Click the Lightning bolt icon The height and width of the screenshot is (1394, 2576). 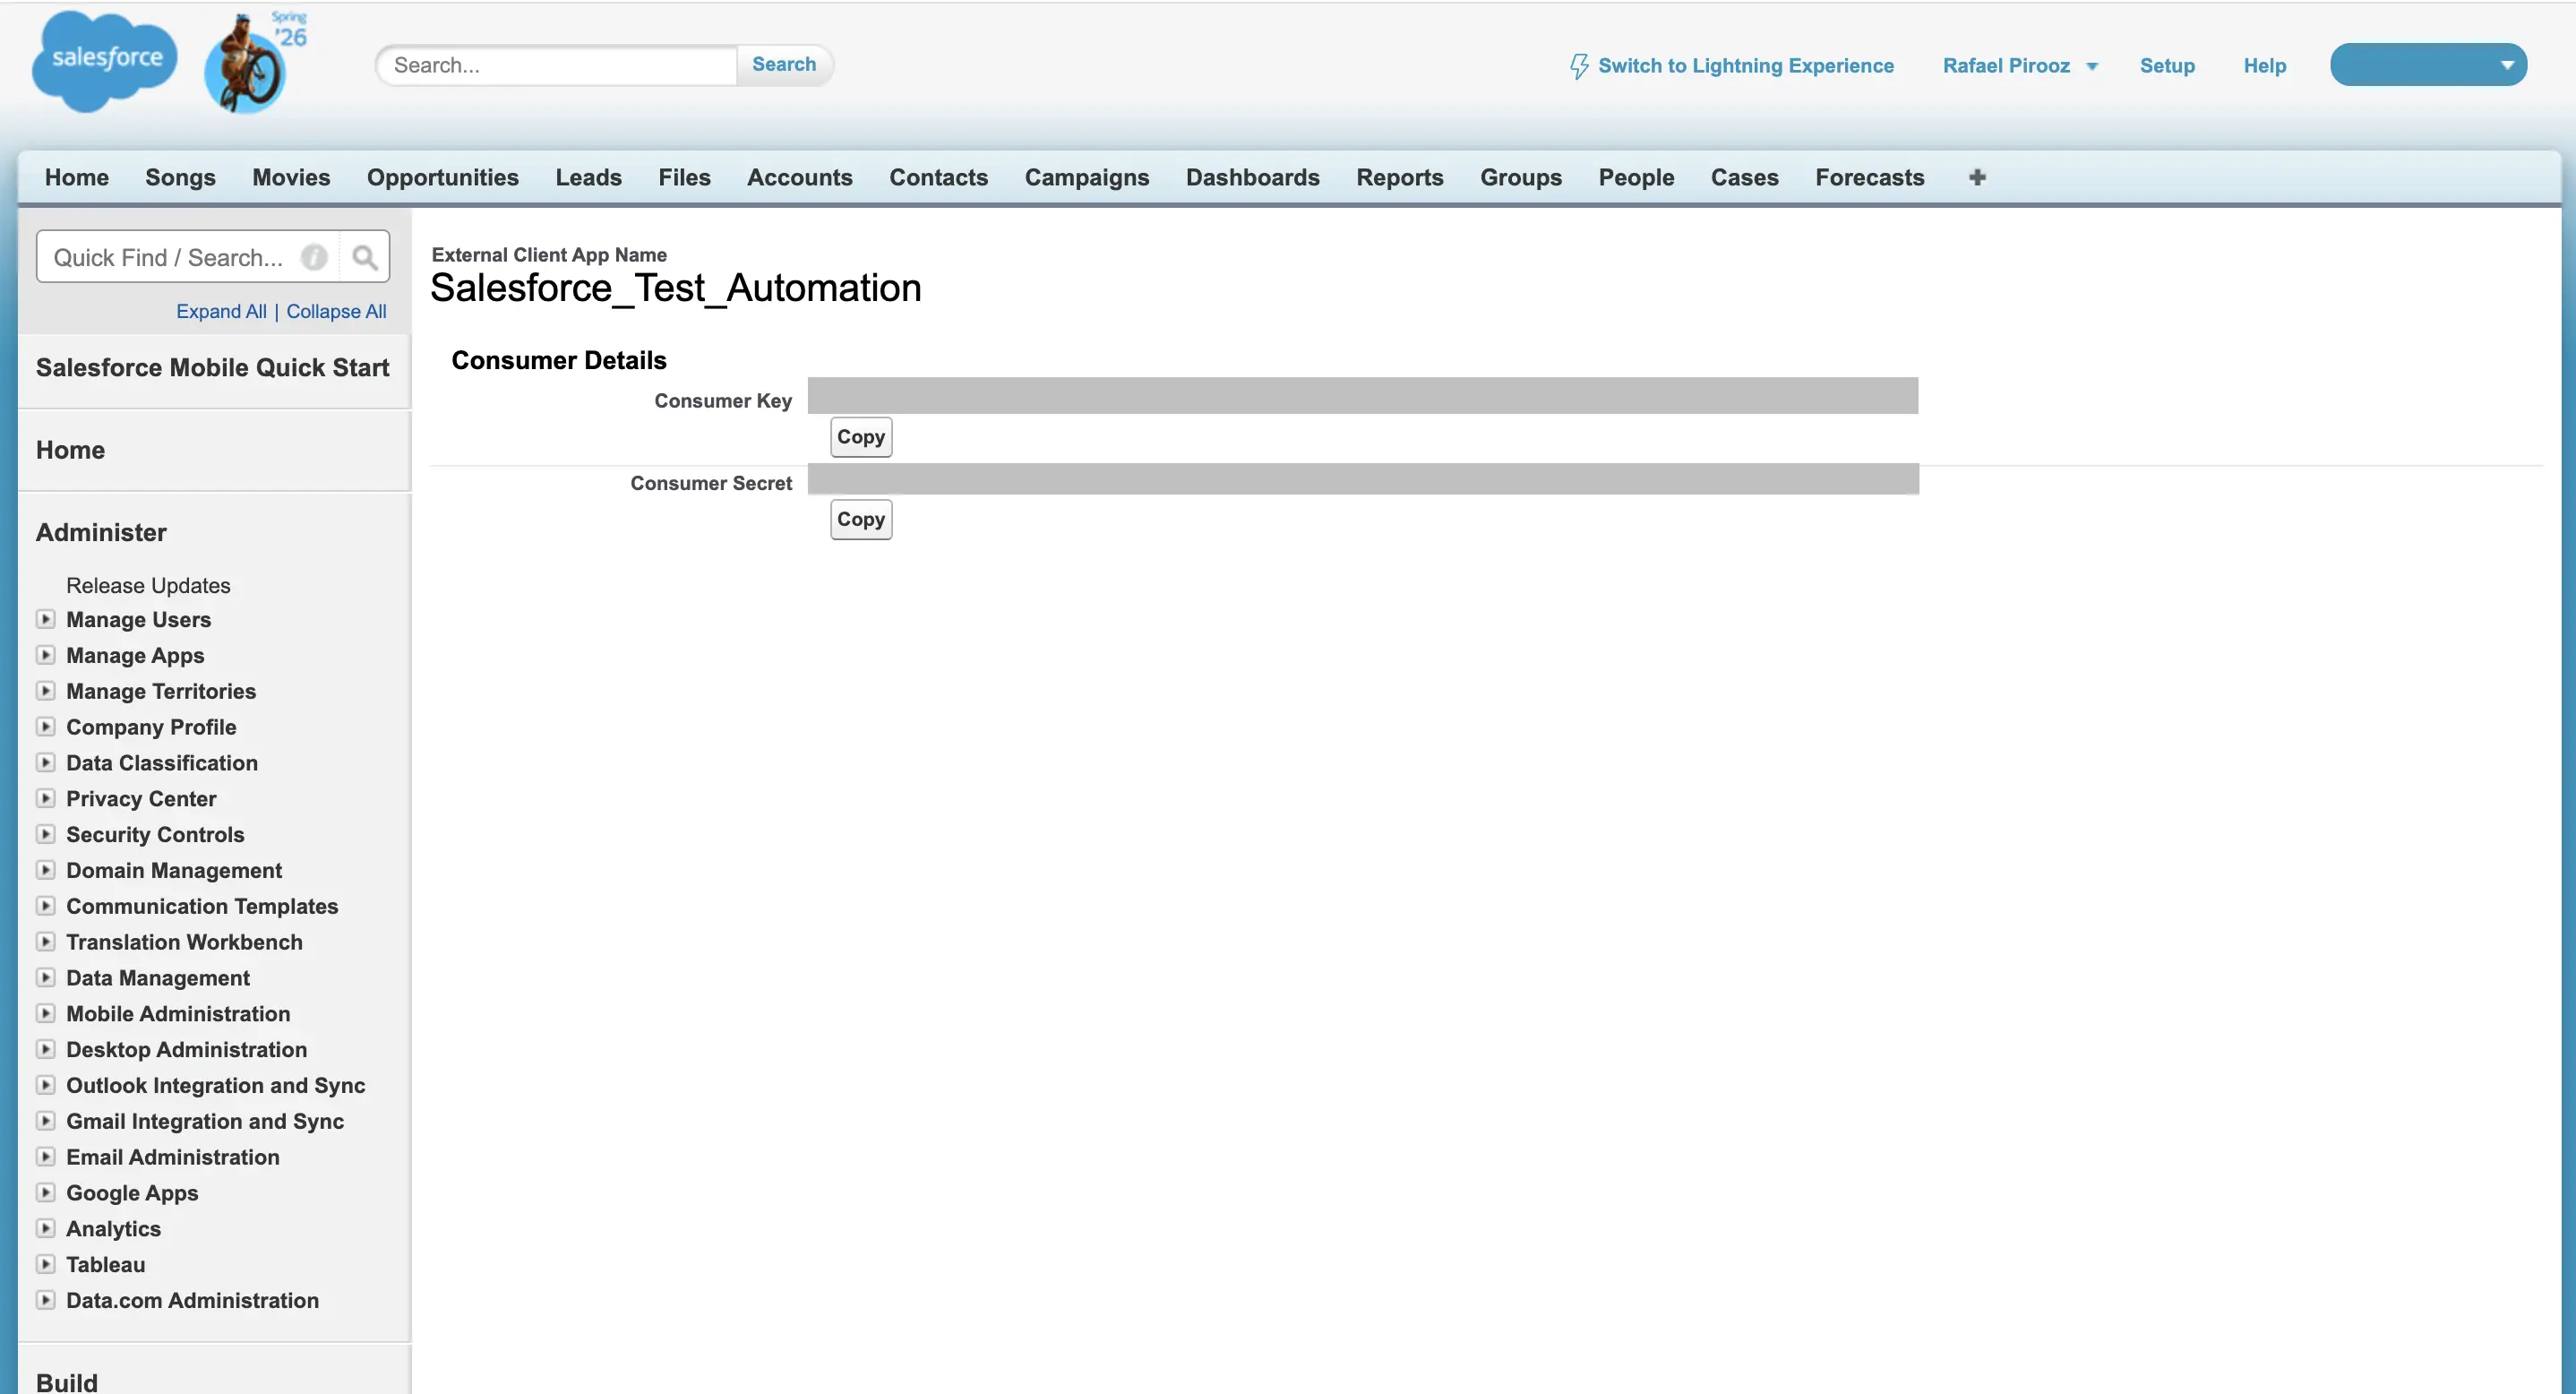pos(1578,66)
